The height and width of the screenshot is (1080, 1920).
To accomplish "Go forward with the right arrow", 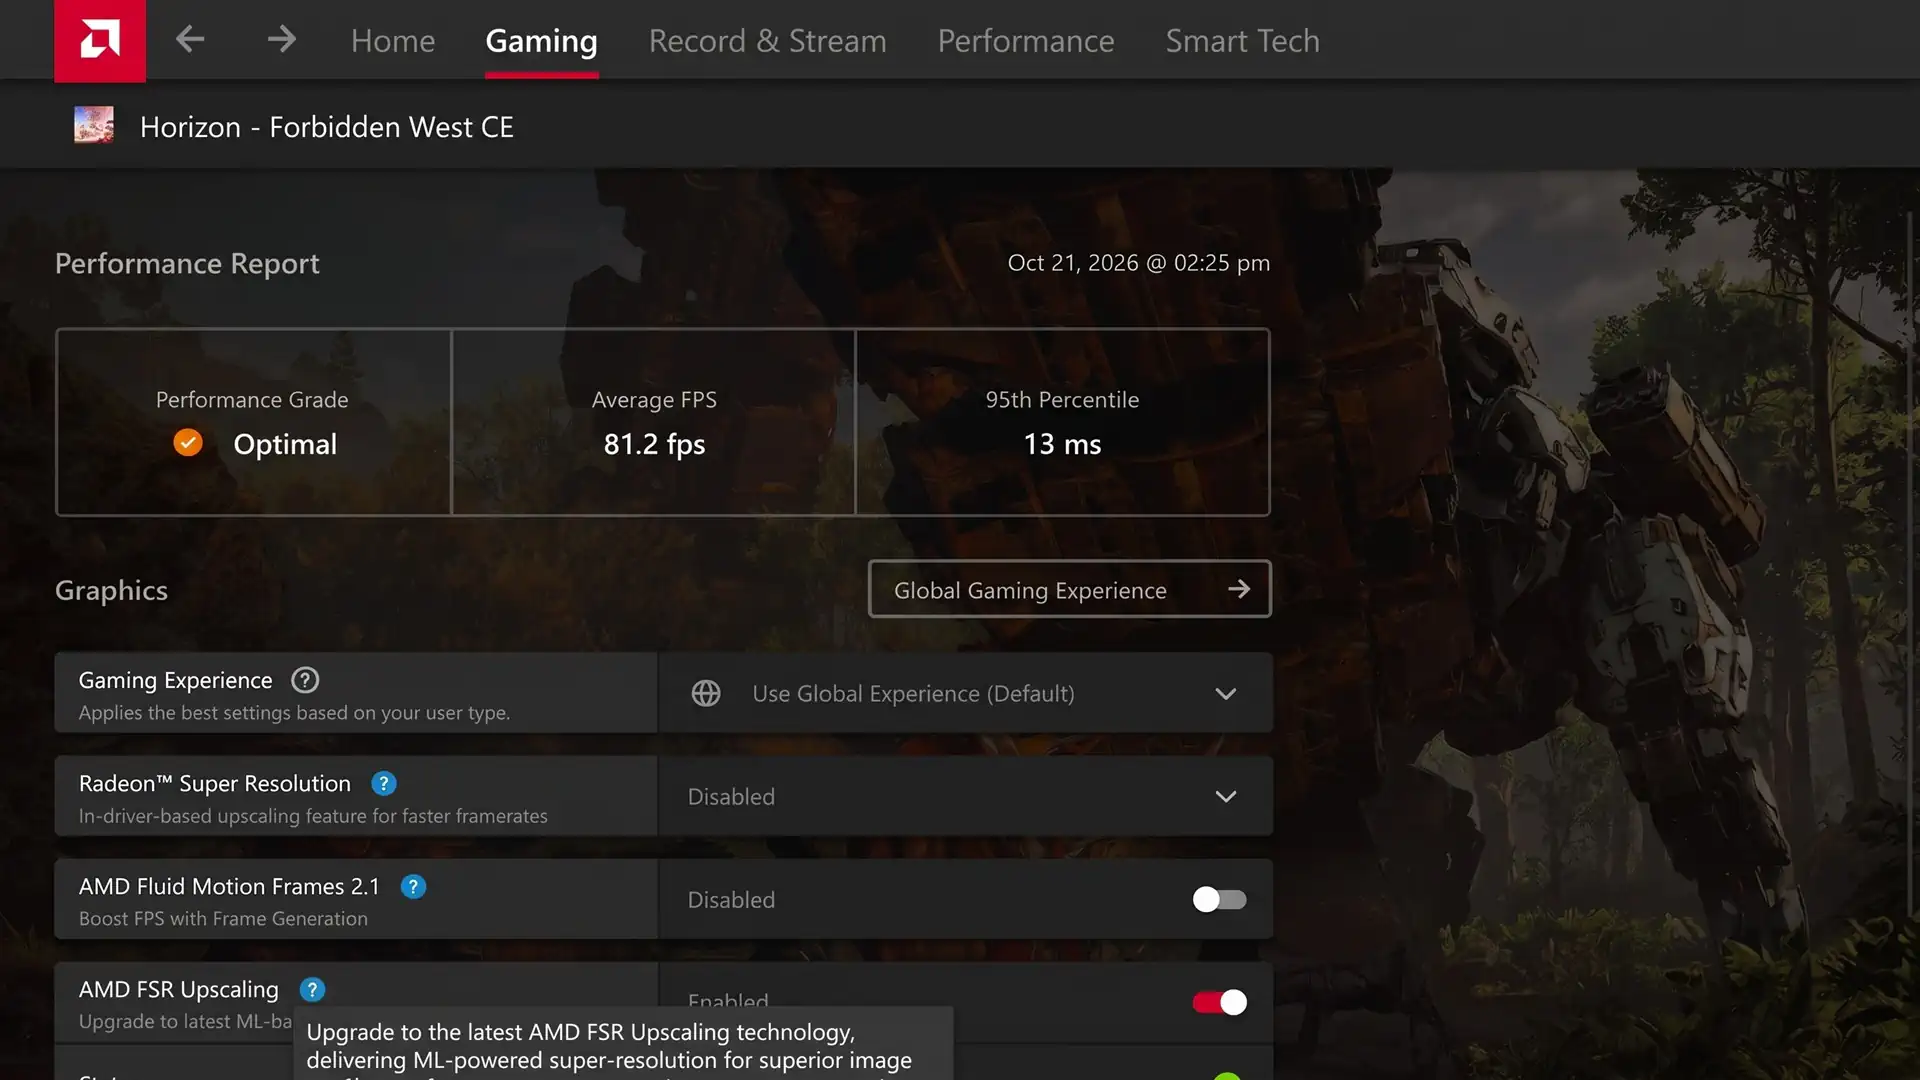I will [x=282, y=40].
